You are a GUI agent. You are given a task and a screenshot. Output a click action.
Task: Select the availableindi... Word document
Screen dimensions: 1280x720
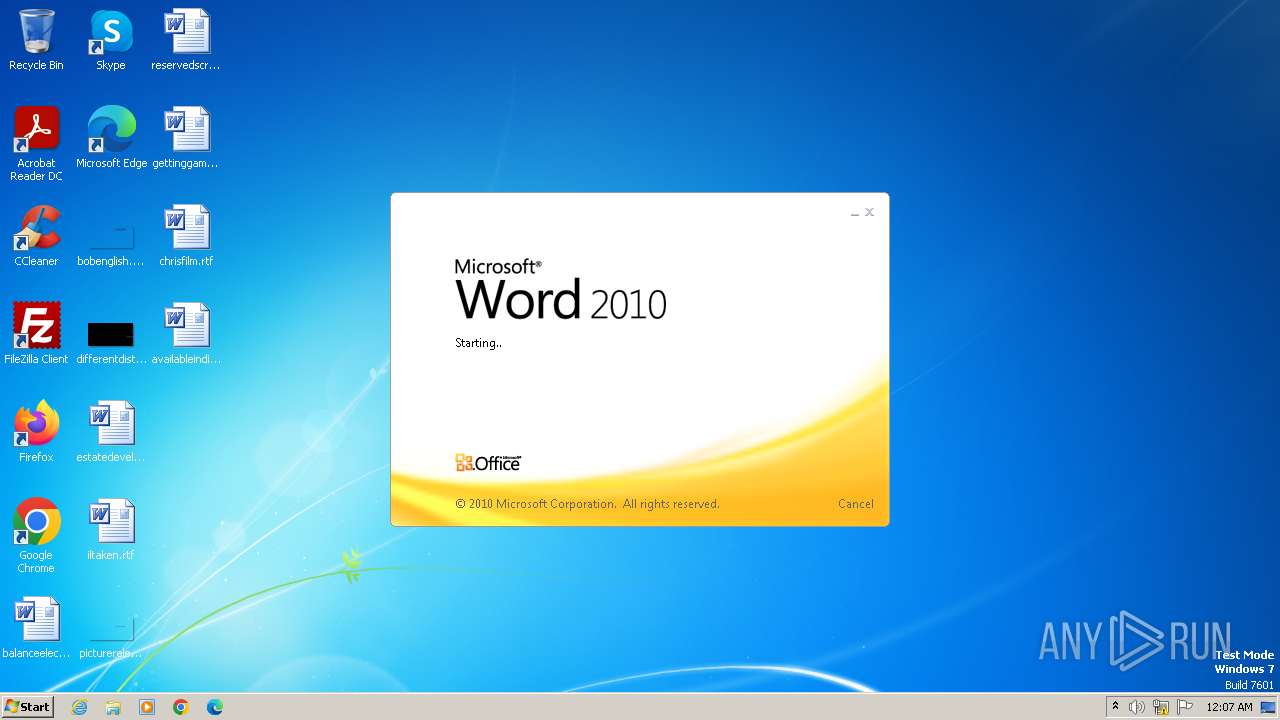point(186,334)
